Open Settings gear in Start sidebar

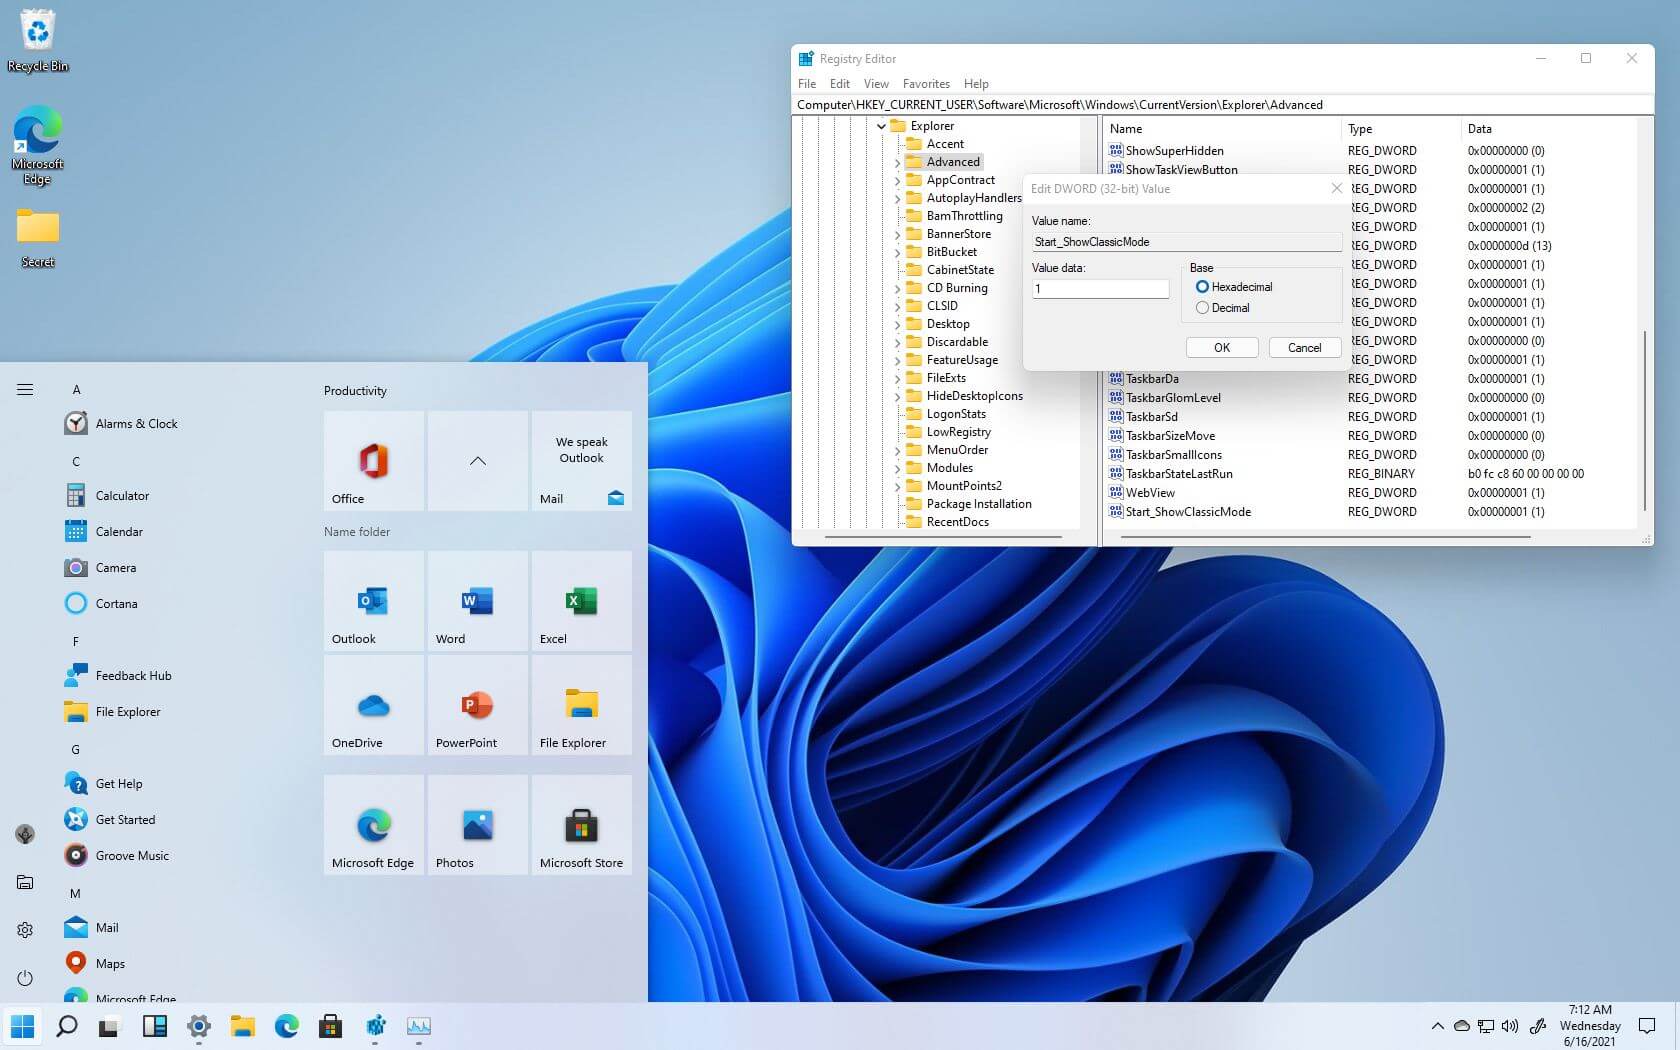(25, 930)
